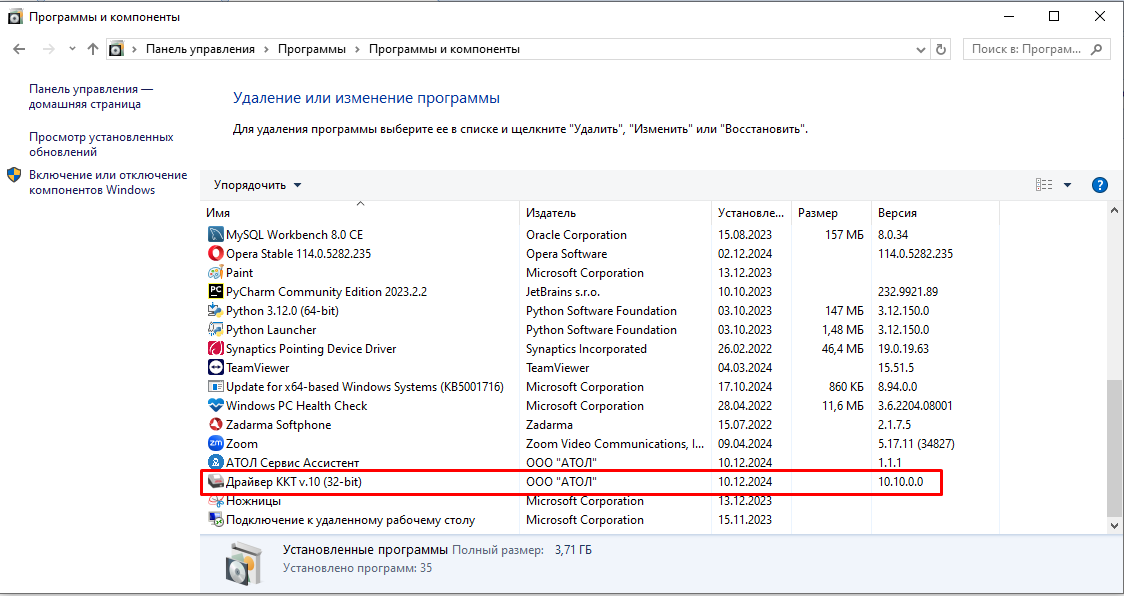Click the Windows PC Health Check icon
Screen dimensions: 1124x596
[215, 406]
